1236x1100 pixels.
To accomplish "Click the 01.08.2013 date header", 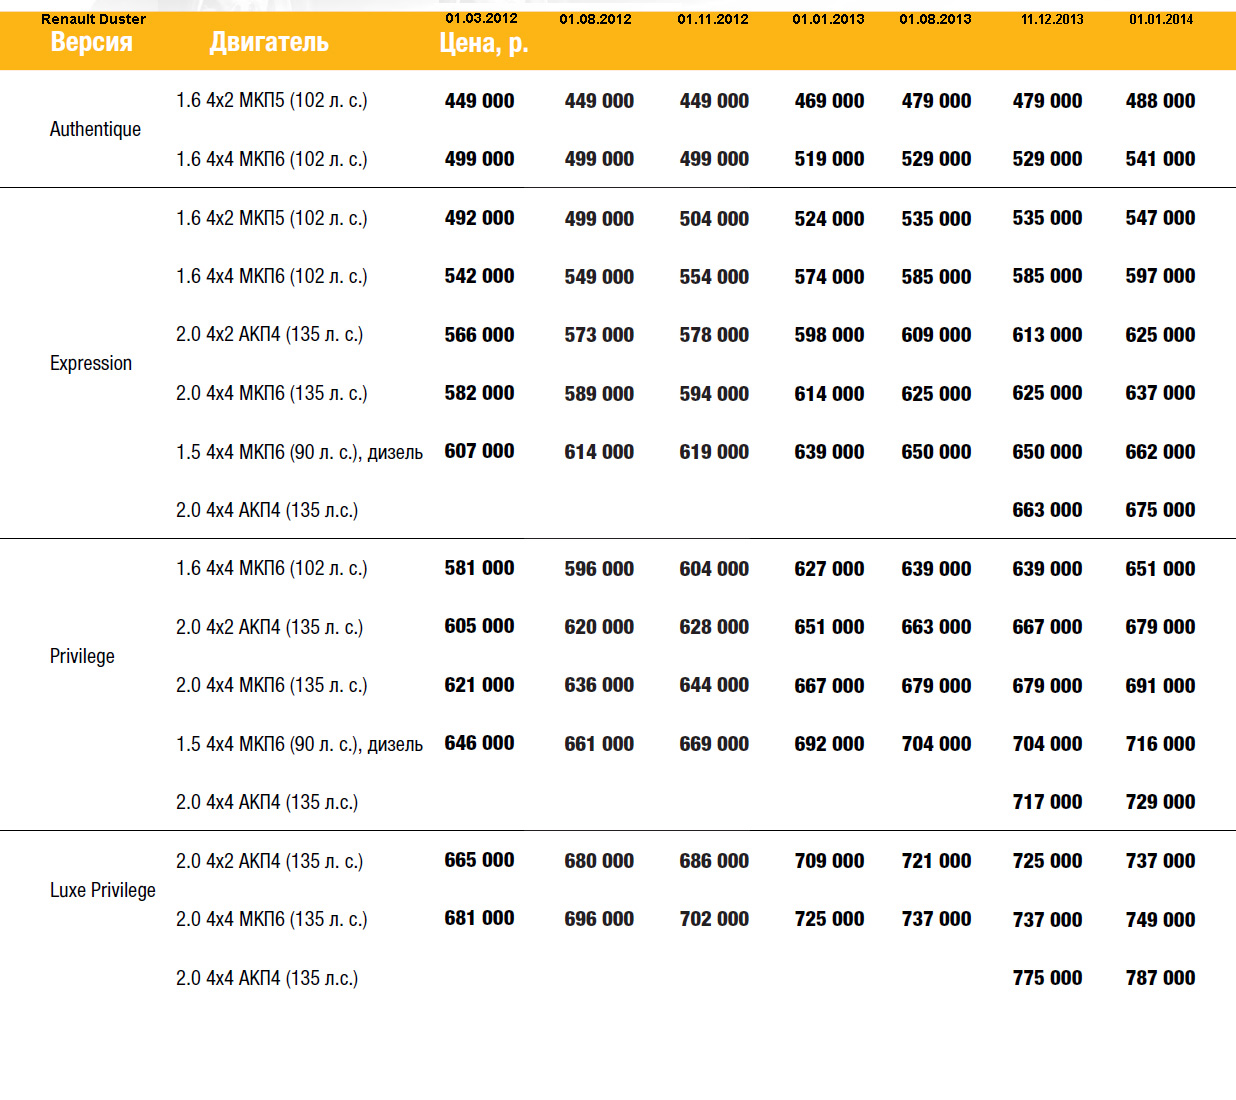I will pos(935,19).
